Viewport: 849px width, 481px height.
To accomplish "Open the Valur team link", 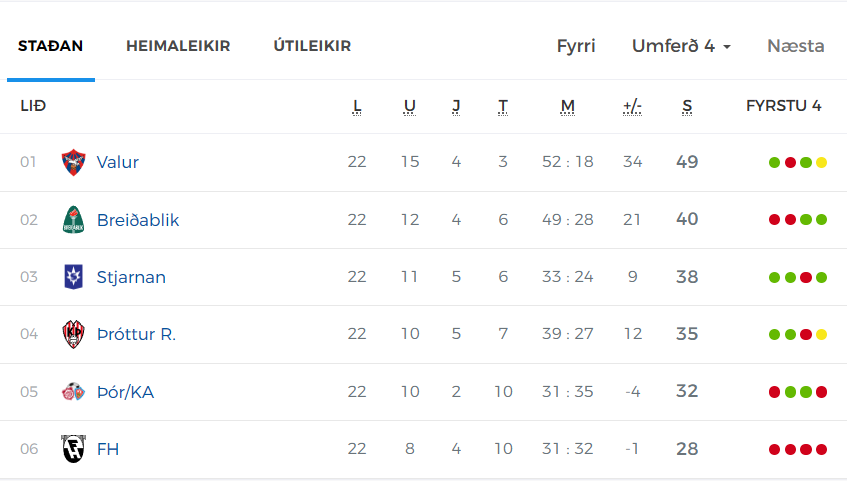I will pos(117,162).
